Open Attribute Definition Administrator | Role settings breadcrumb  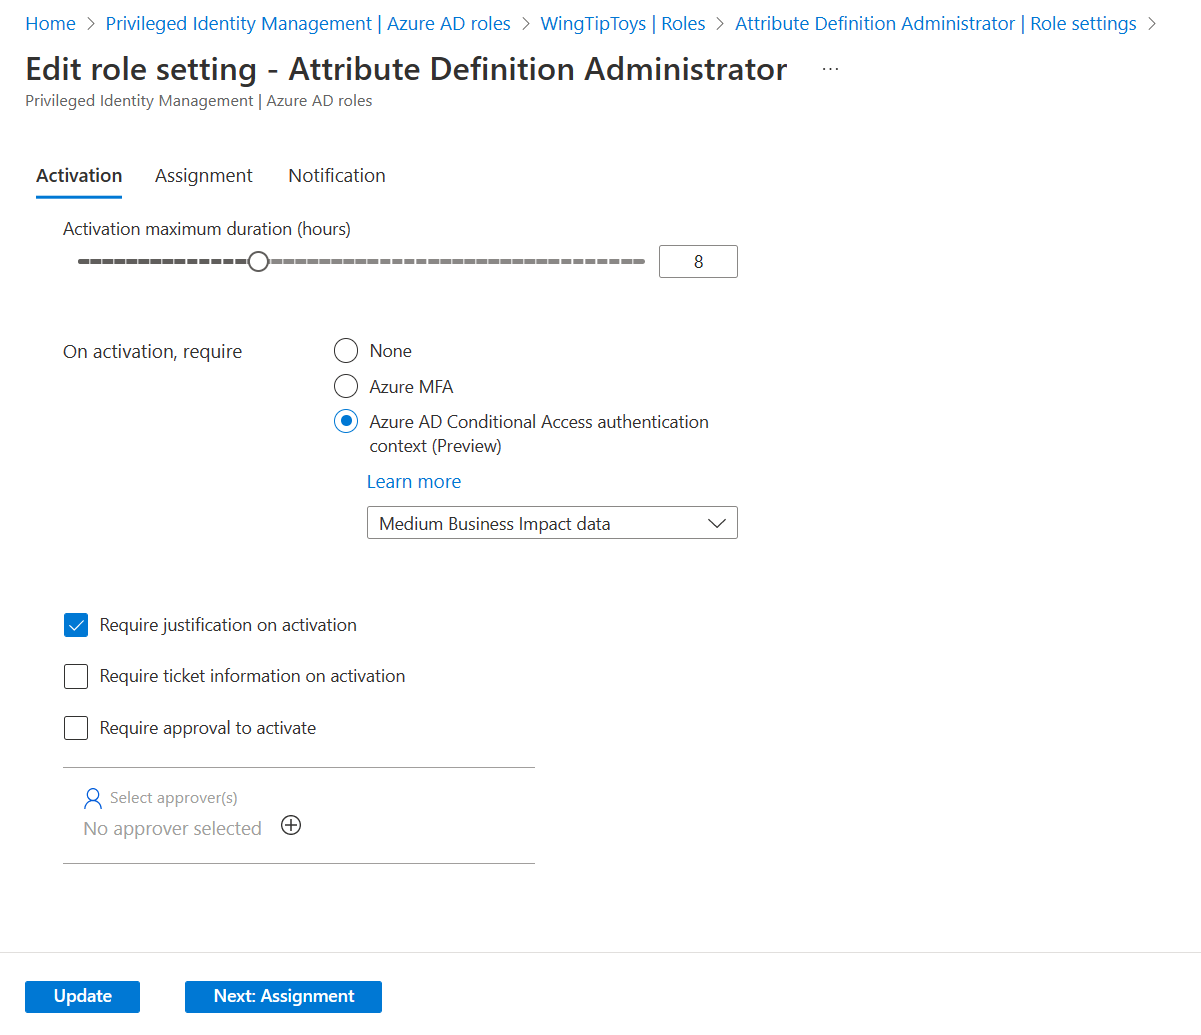pos(936,24)
